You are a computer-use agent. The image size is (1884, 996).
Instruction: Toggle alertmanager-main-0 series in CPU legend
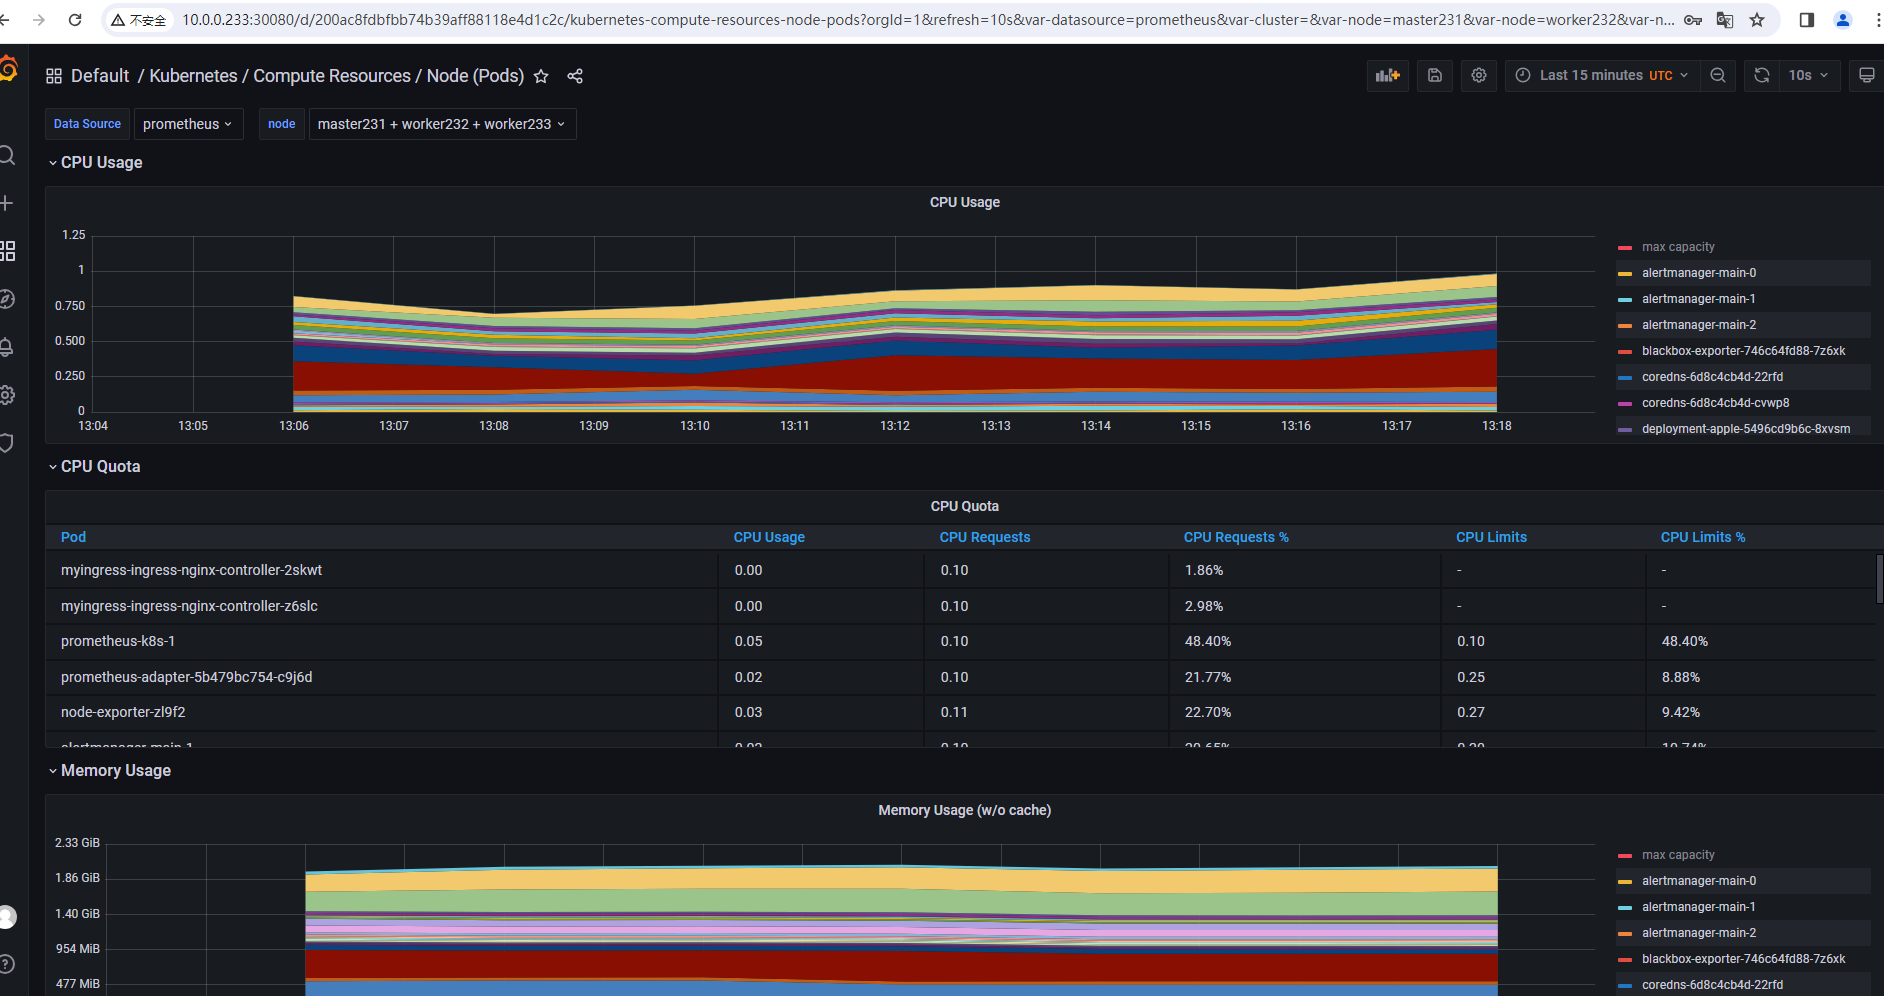1698,273
